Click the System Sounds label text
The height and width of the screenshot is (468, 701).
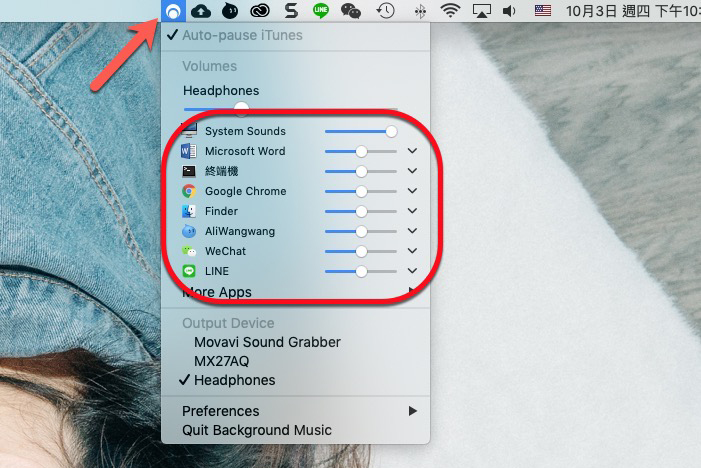(x=245, y=131)
